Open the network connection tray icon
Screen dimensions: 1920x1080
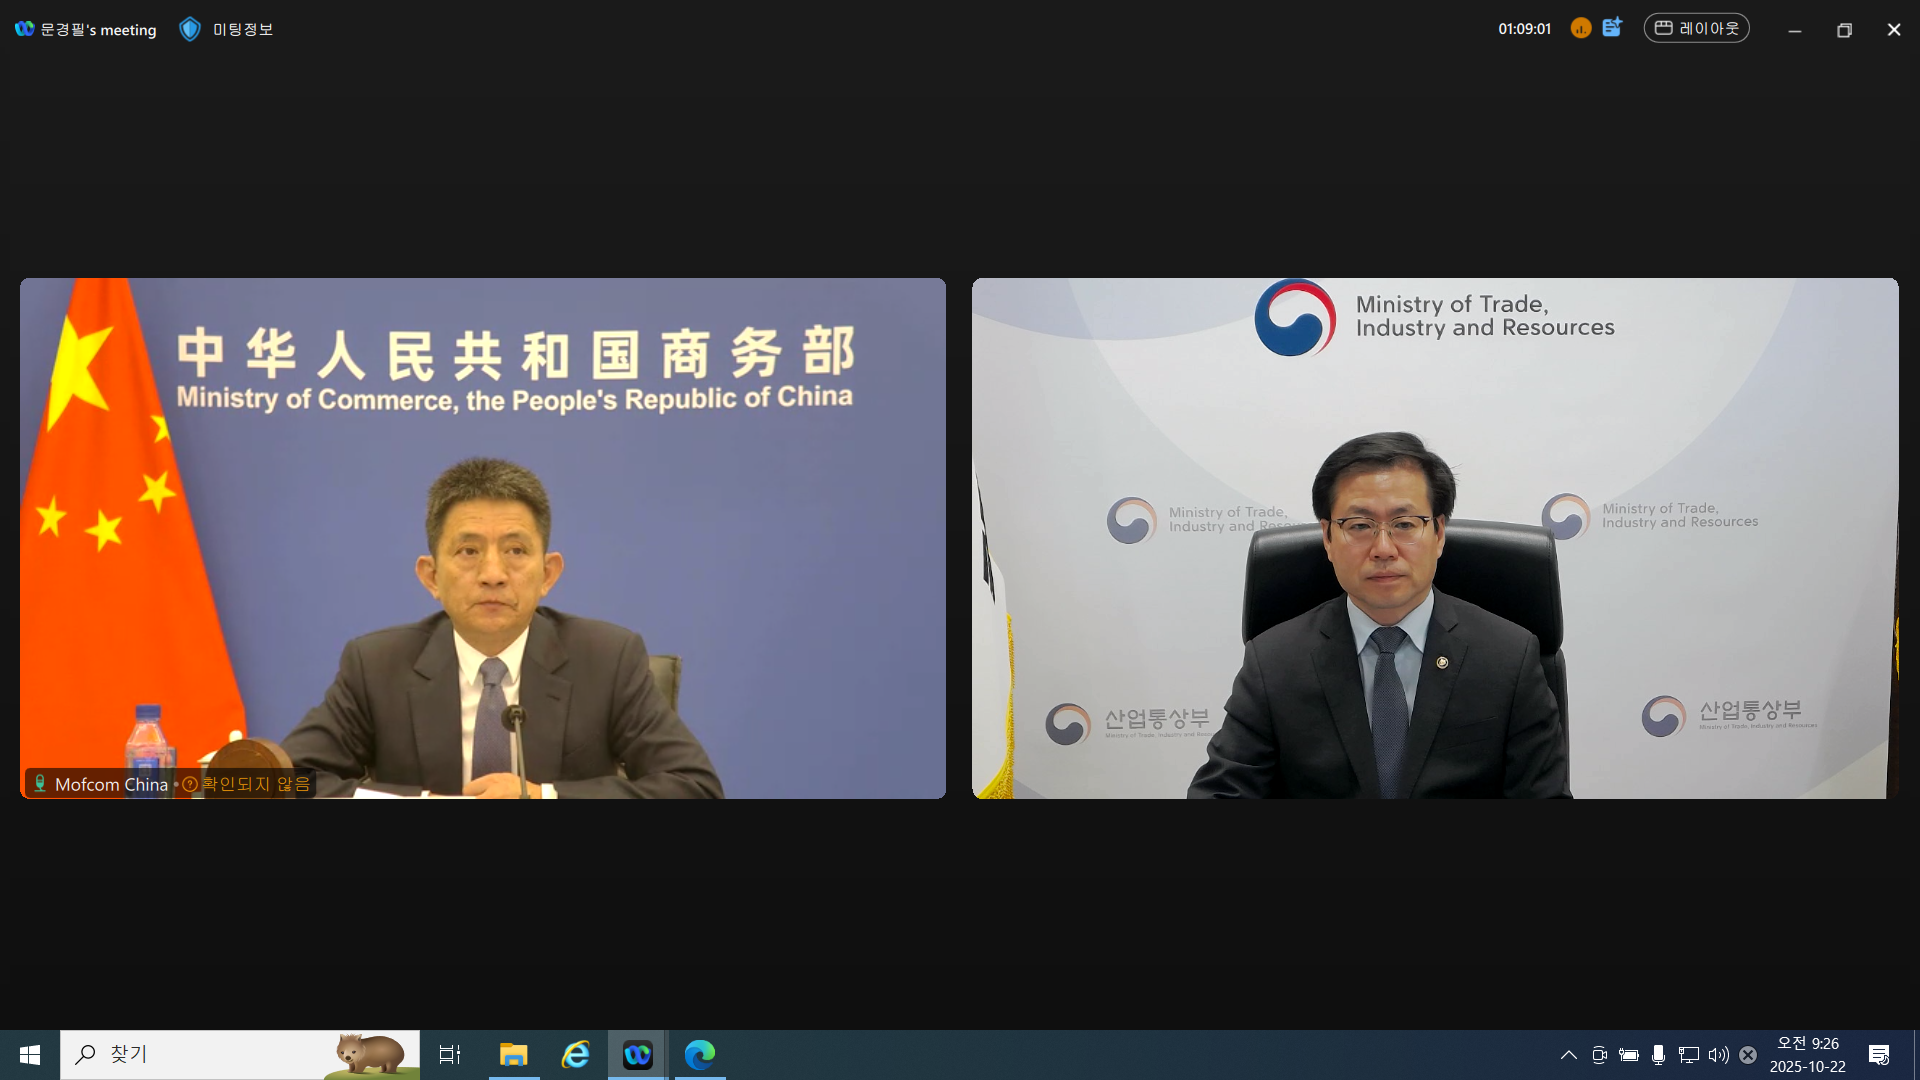[x=1689, y=1055]
